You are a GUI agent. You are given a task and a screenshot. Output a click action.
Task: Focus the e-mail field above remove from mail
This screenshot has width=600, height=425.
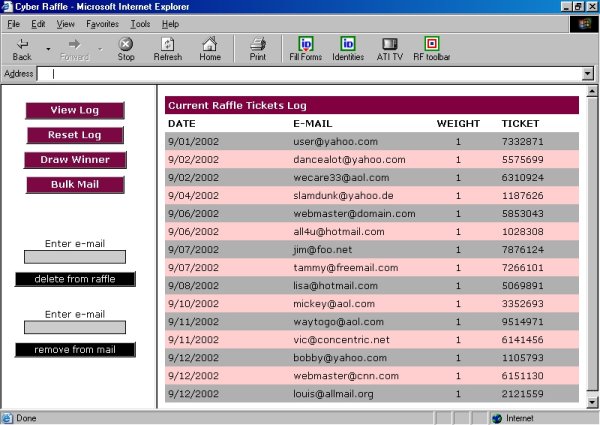click(x=75, y=327)
